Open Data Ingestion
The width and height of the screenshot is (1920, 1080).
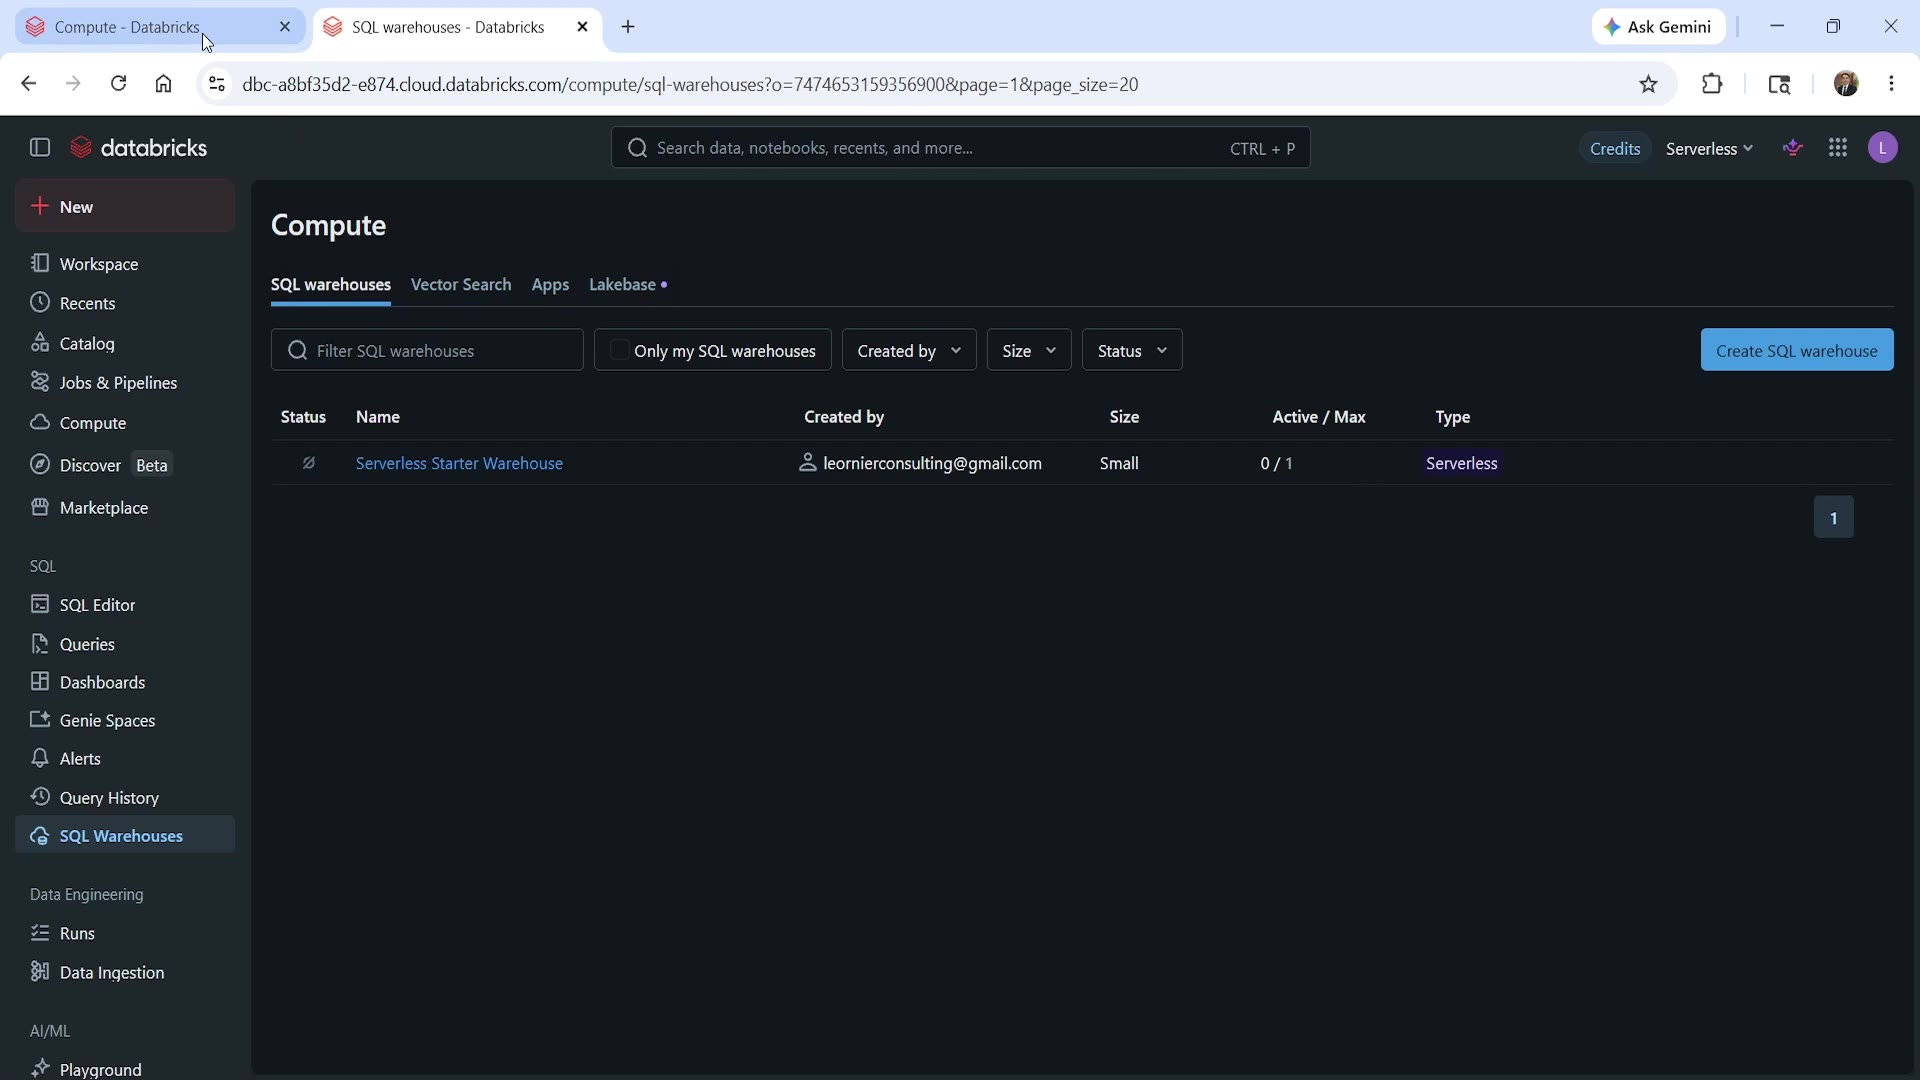pyautogui.click(x=125, y=972)
